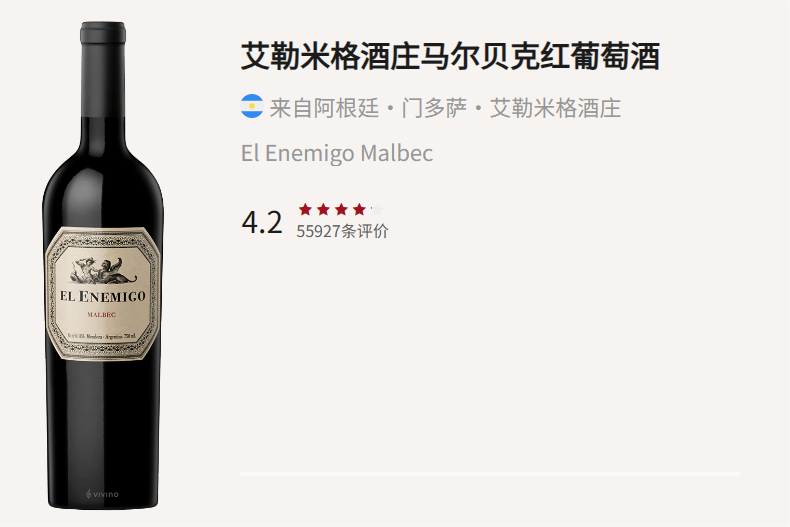
Task: Click the fourth red rating star
Action: point(359,209)
